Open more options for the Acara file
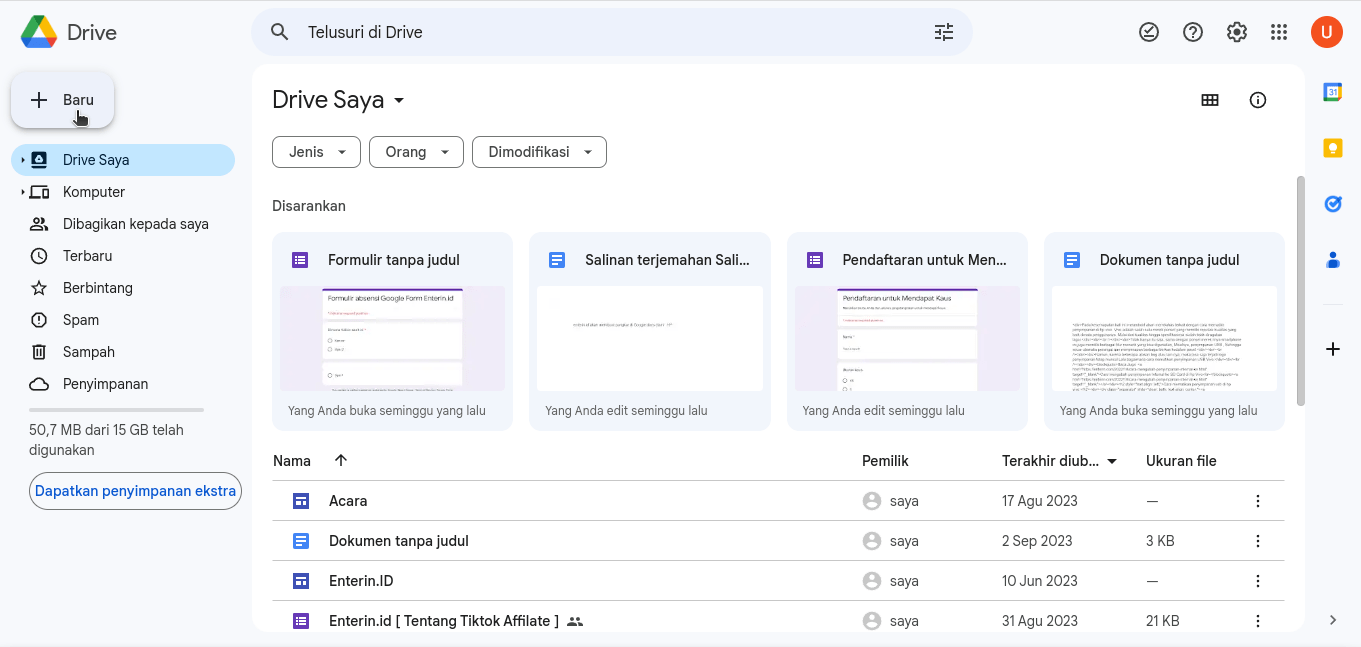The image size is (1361, 647). coord(1258,500)
